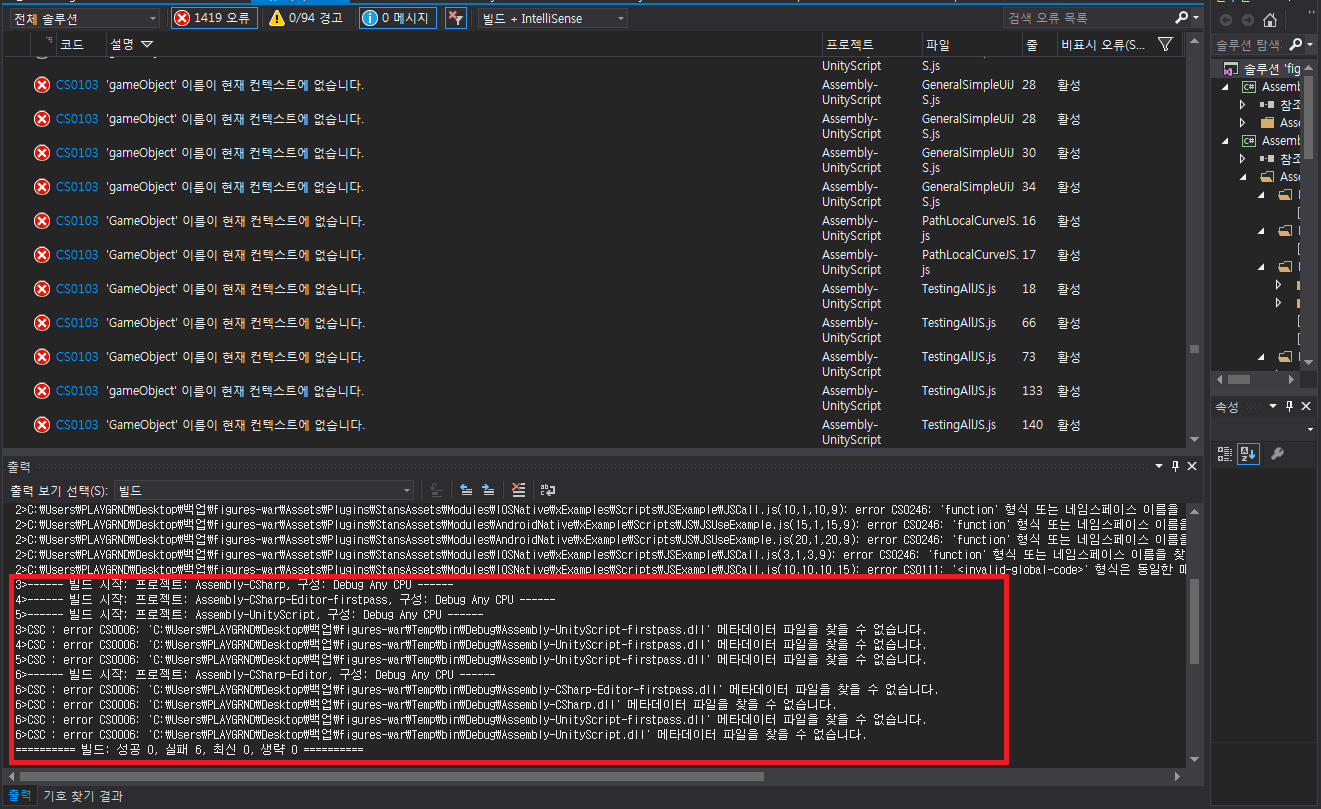Toggle word wrap in output panel
Image resolution: width=1321 pixels, height=809 pixels.
pos(548,490)
